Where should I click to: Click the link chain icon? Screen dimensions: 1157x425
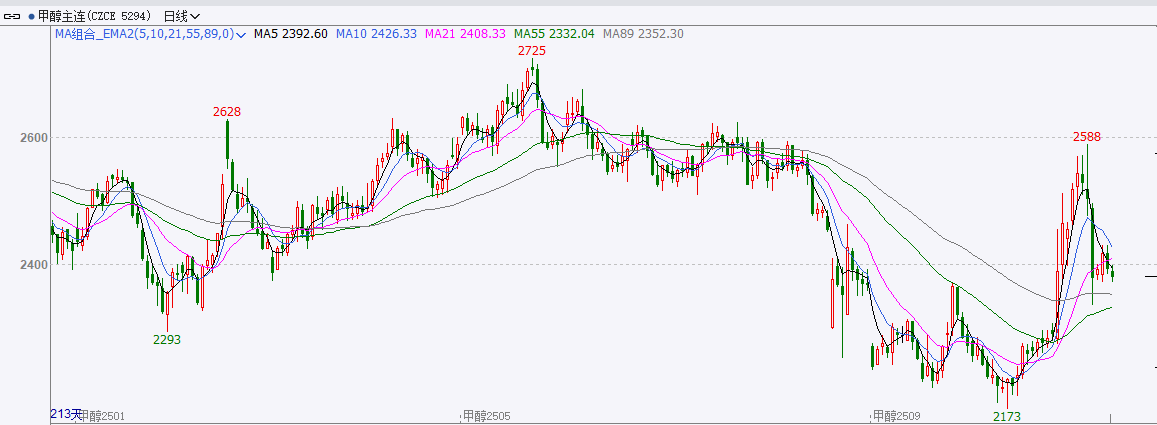coord(12,15)
